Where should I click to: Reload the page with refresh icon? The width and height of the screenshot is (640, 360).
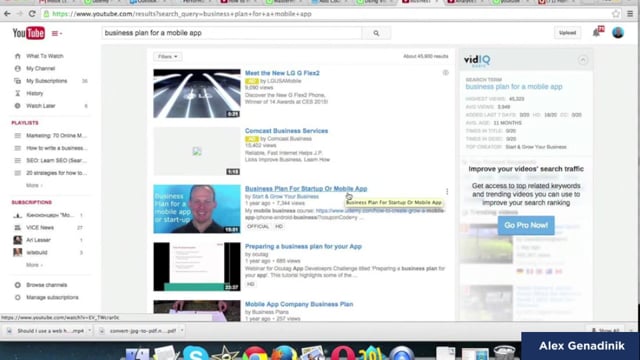pyautogui.click(x=32, y=14)
